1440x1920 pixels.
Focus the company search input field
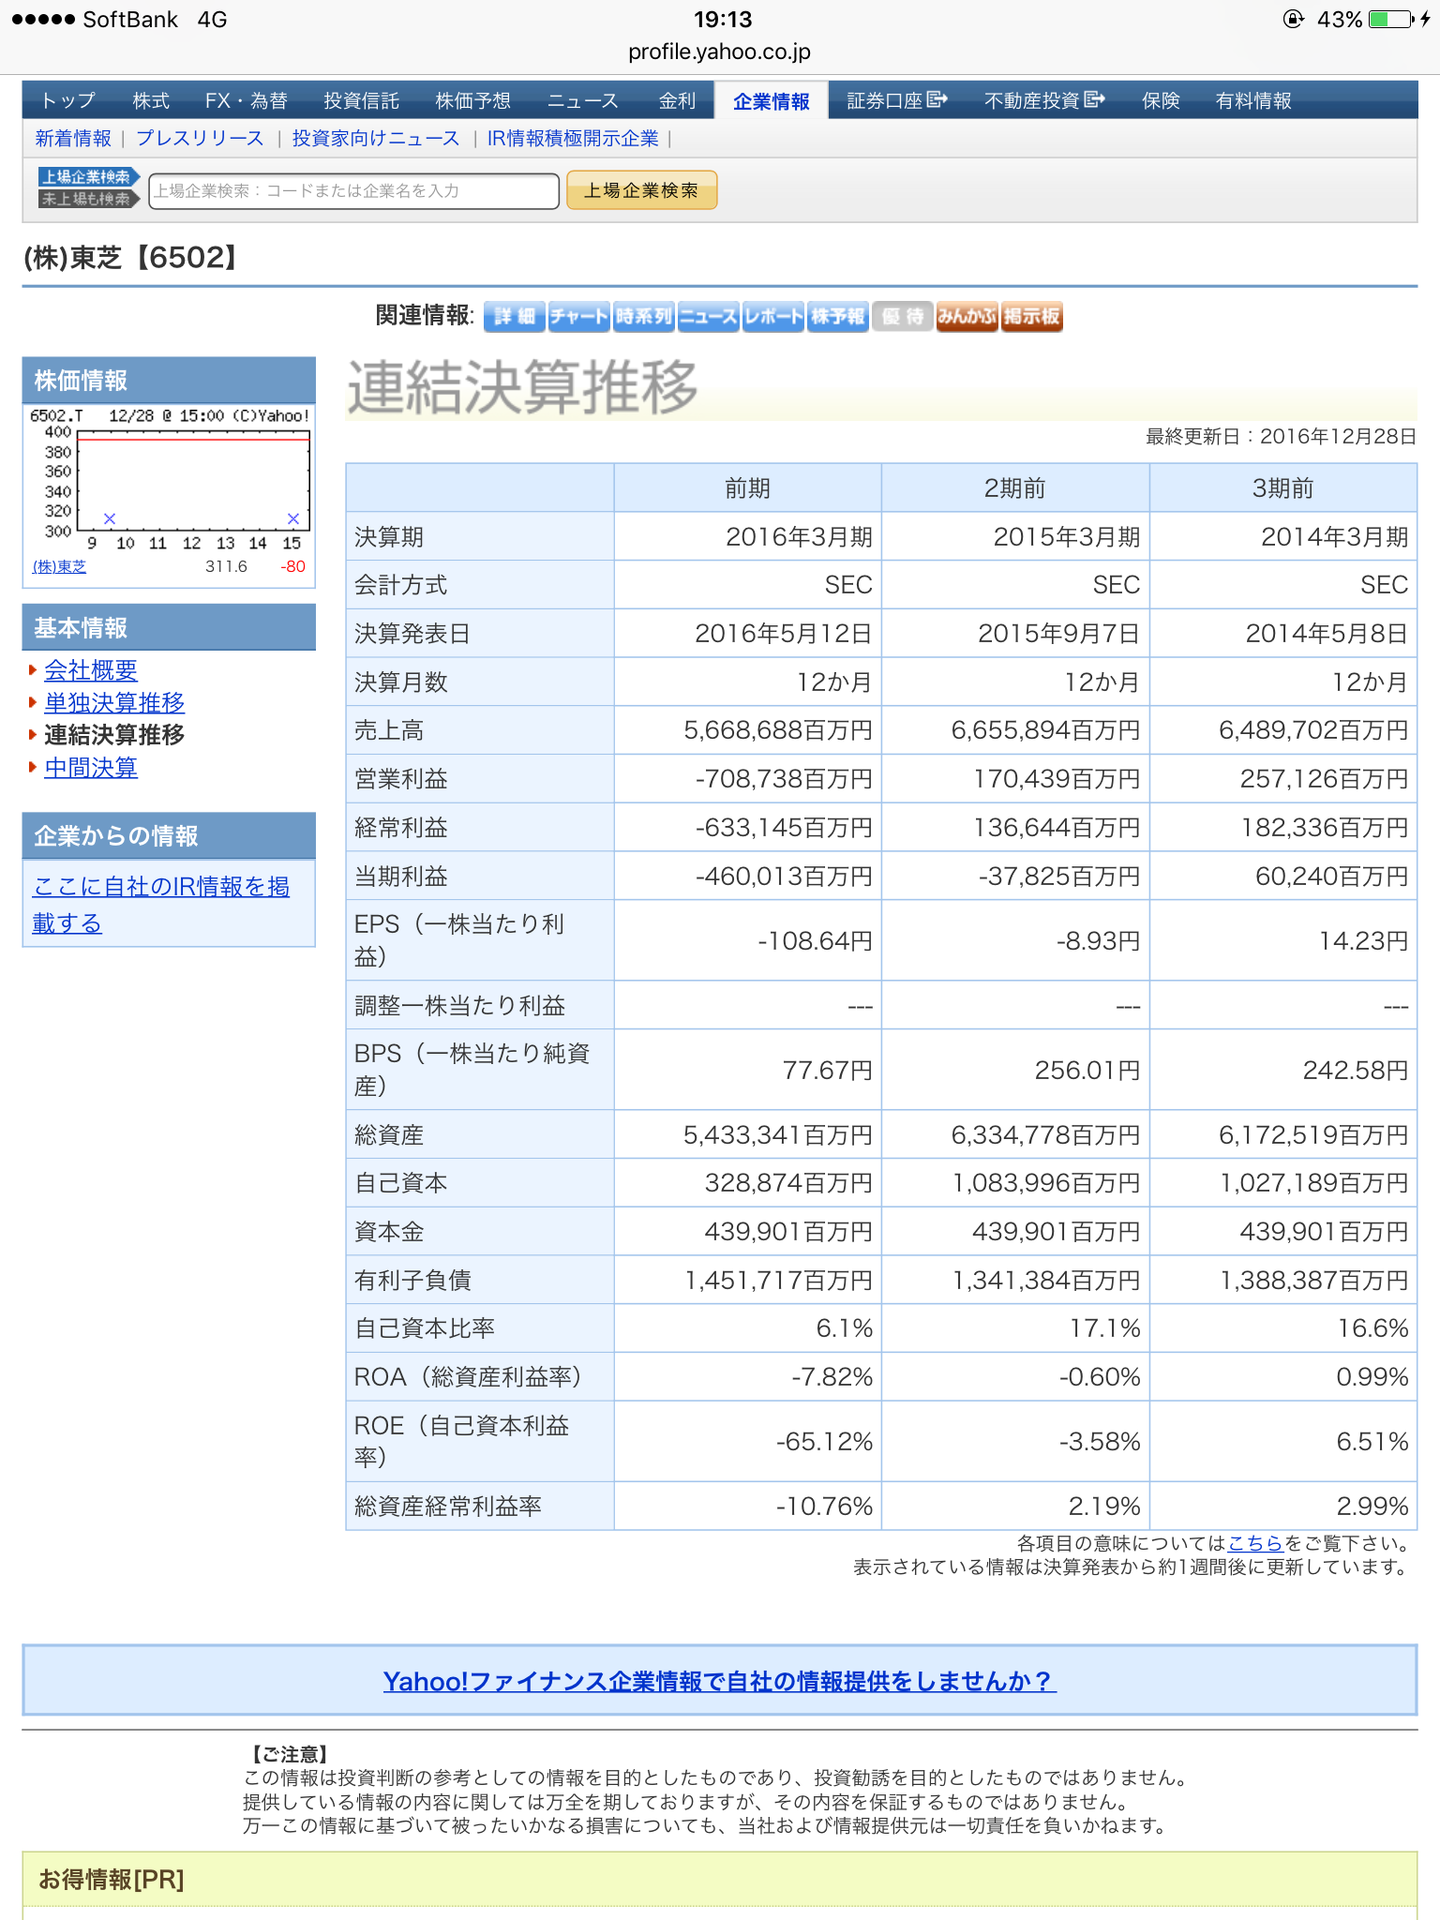pyautogui.click(x=354, y=191)
